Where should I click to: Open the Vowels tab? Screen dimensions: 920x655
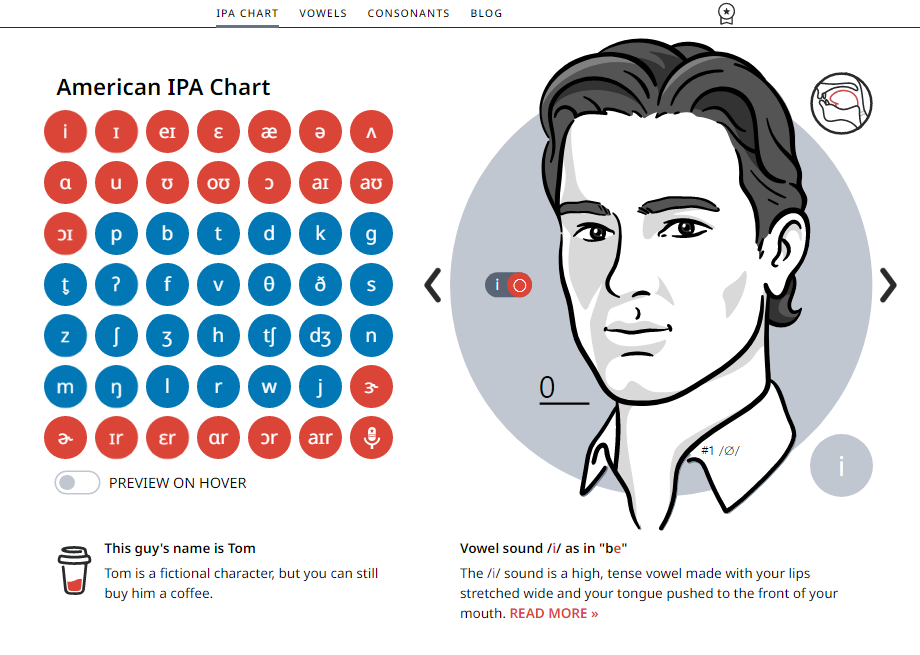click(x=323, y=13)
